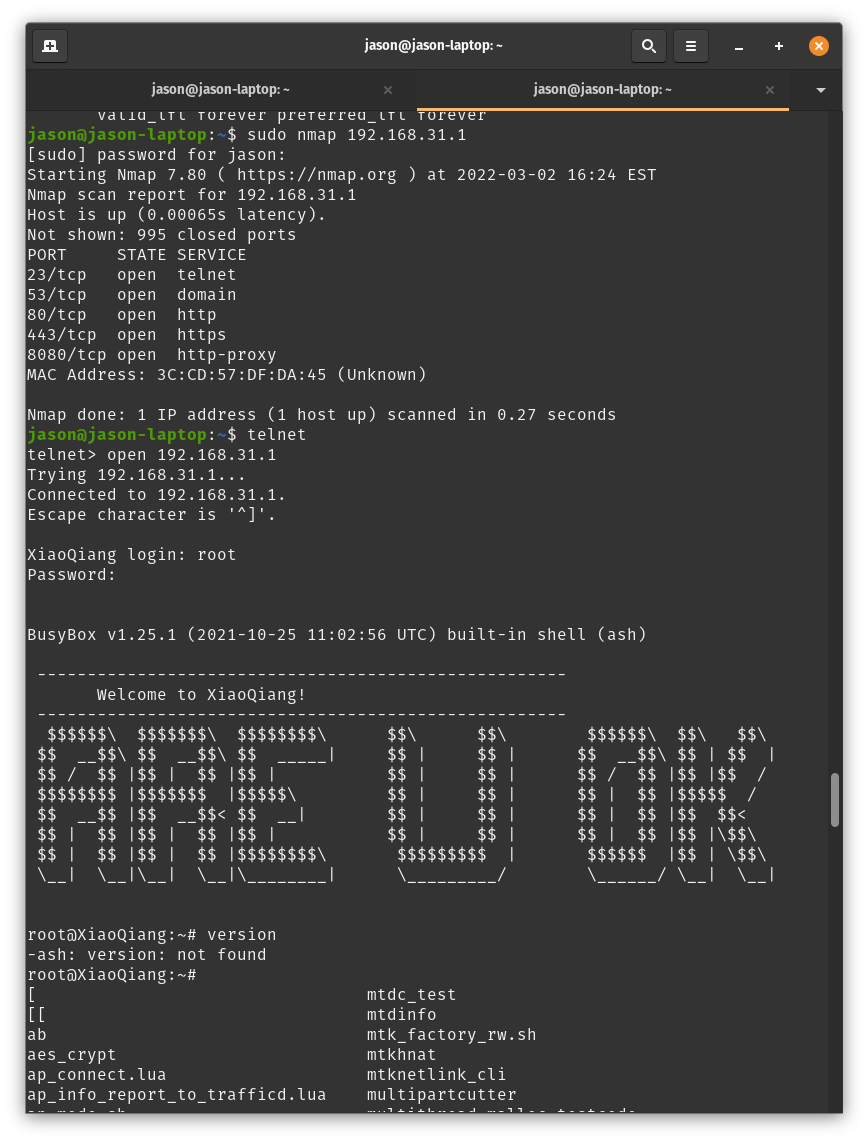Open the terminal search tool
The image size is (868, 1142).
648,46
